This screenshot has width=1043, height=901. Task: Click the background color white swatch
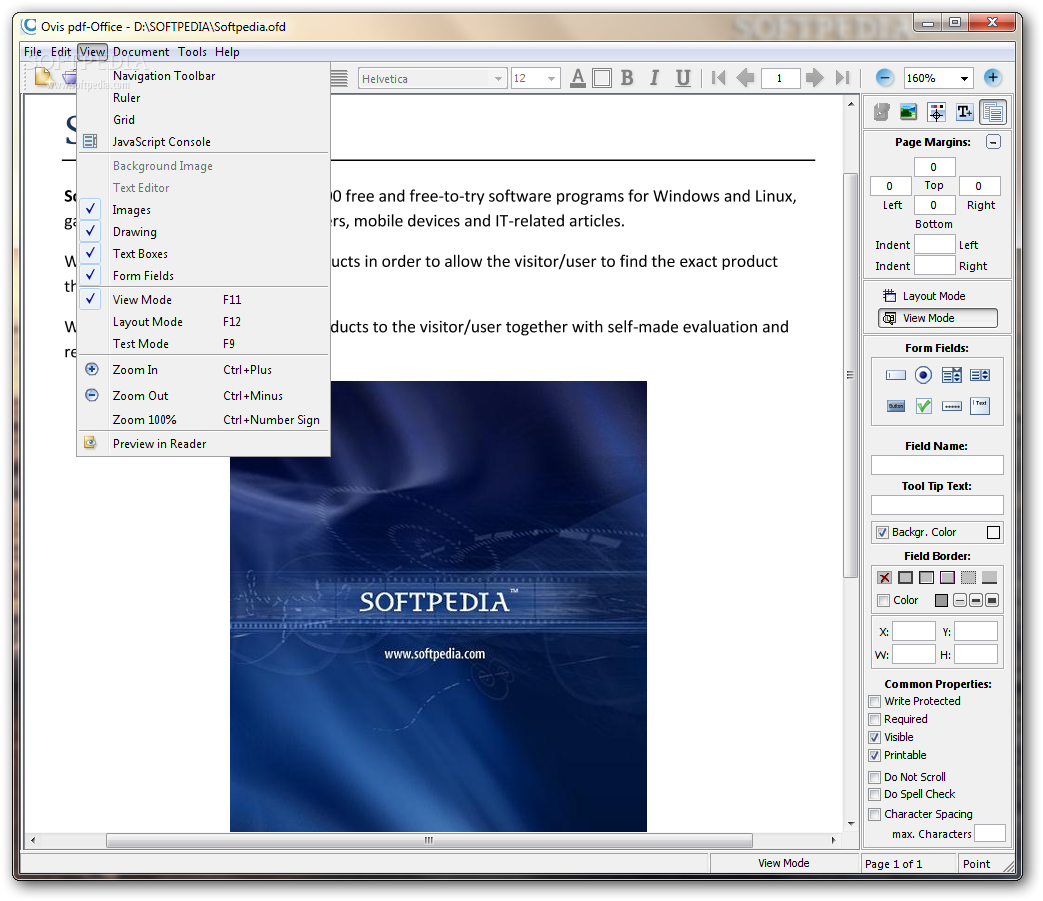click(x=993, y=533)
